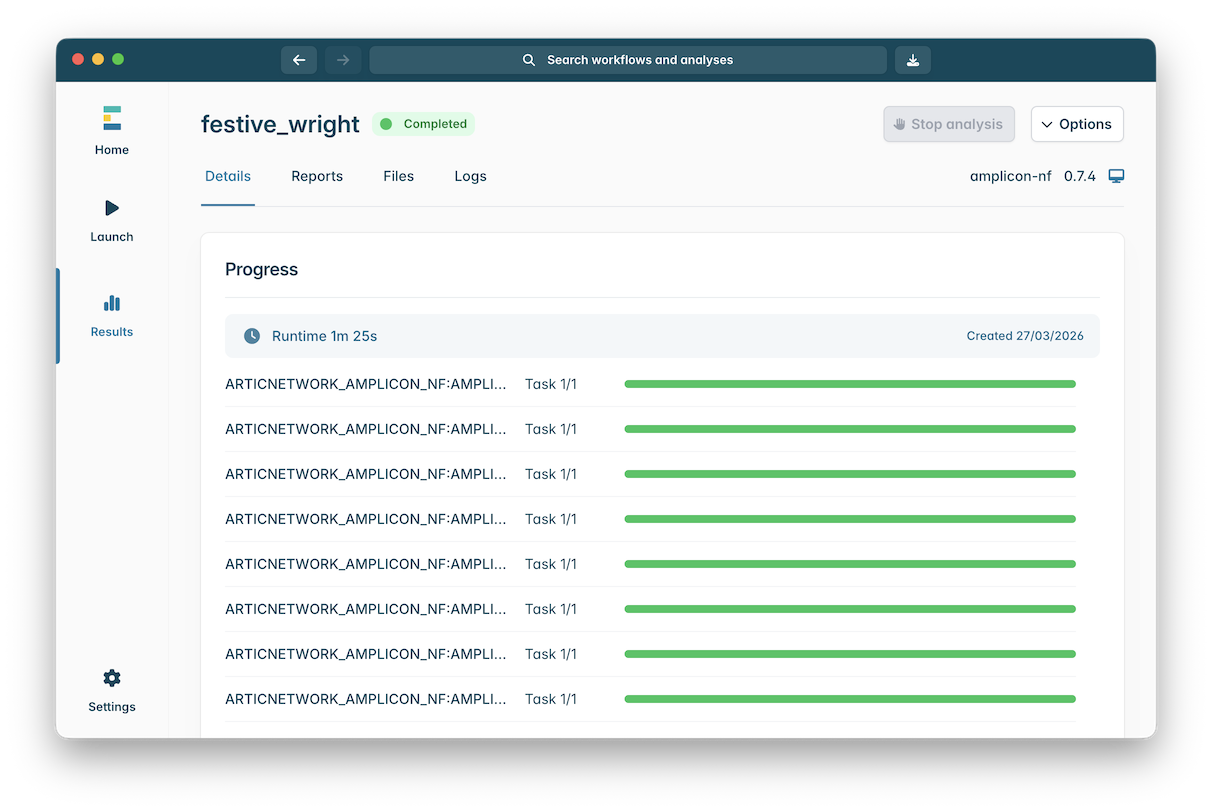
Task: Click the forward arrow navigation button
Action: 343,60
